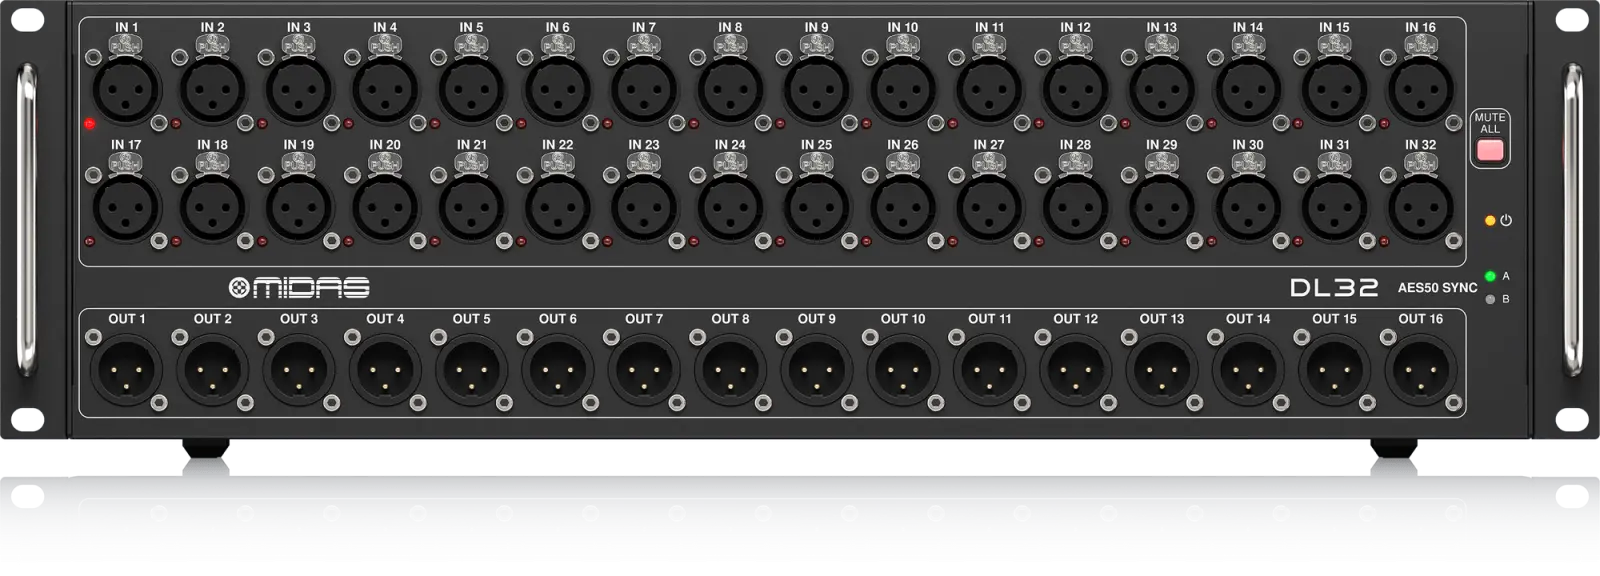Image resolution: width=1600 pixels, height=576 pixels.
Task: Click the "OUT 6" label
Action: tap(557, 319)
